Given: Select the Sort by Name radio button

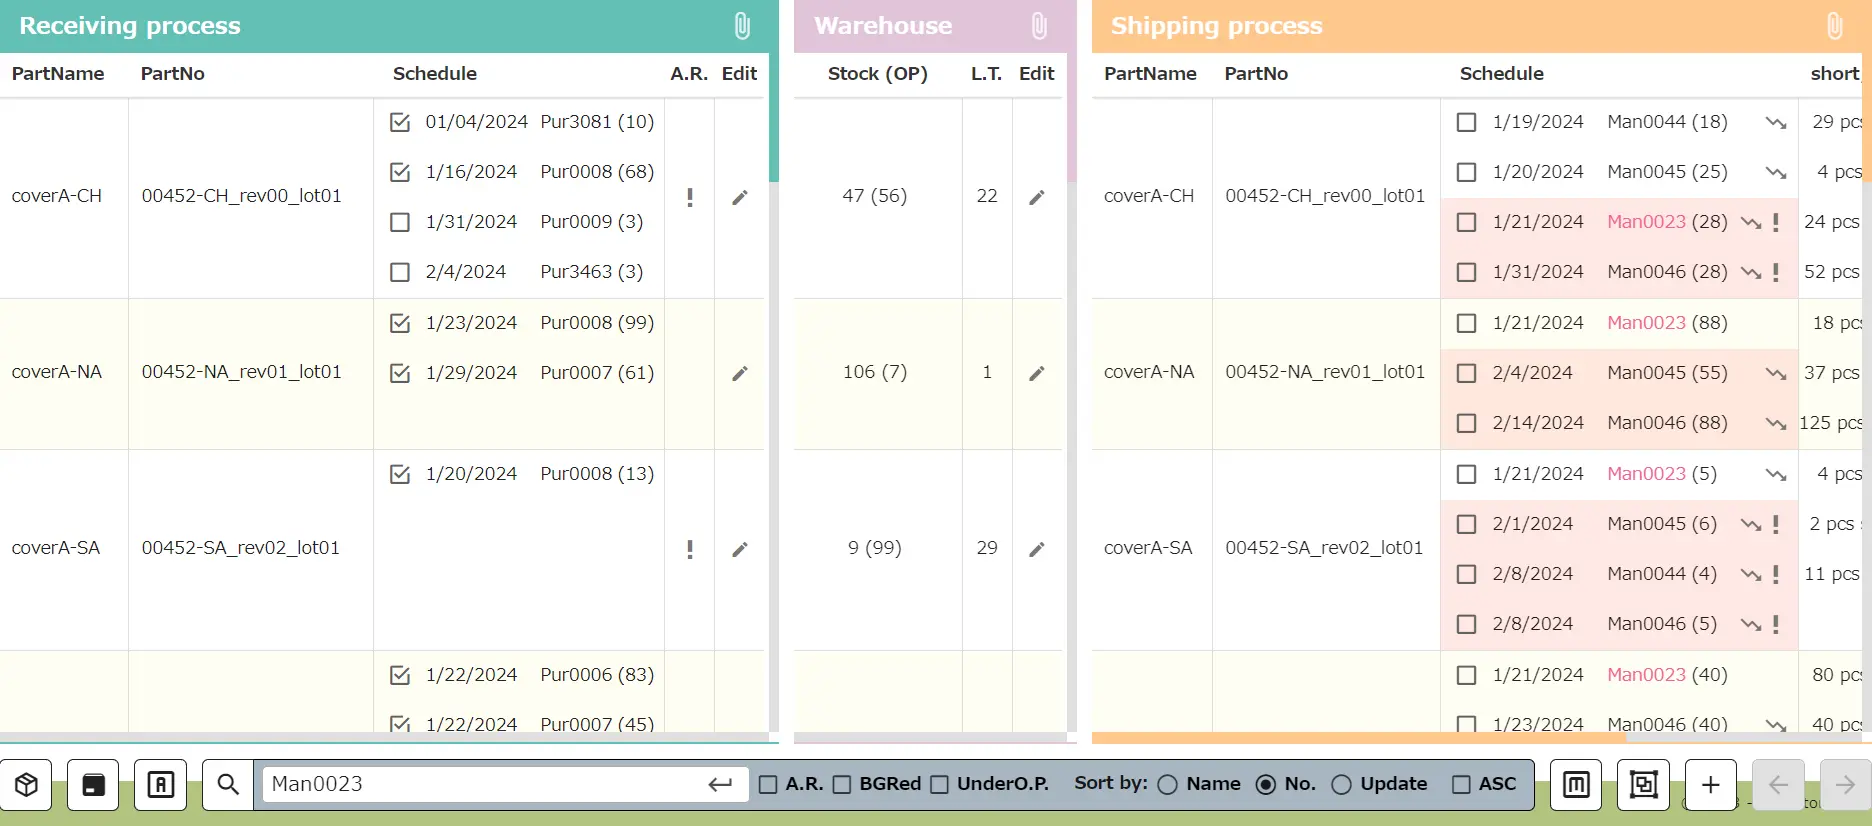Looking at the screenshot, I should 1167,785.
